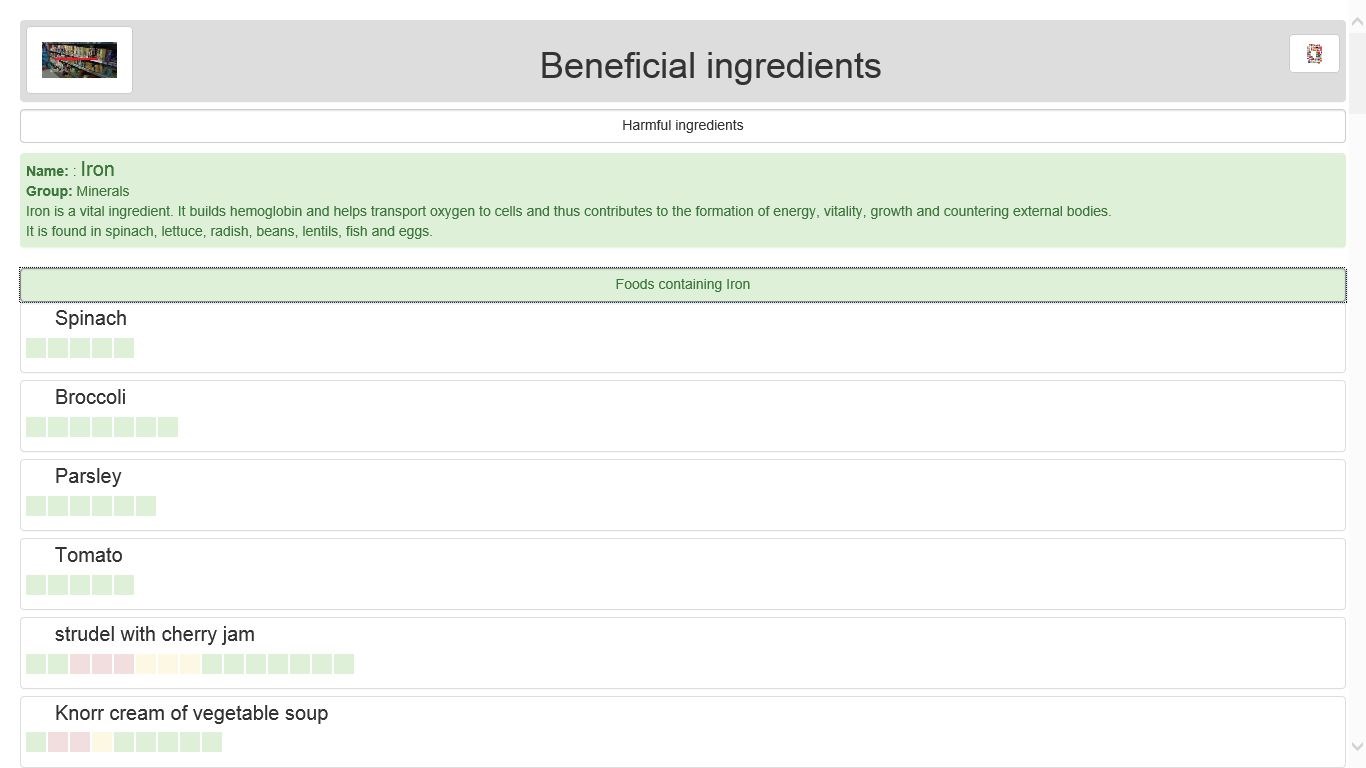The width and height of the screenshot is (1366, 768).
Task: Select the Parsley item
Action: (x=88, y=477)
